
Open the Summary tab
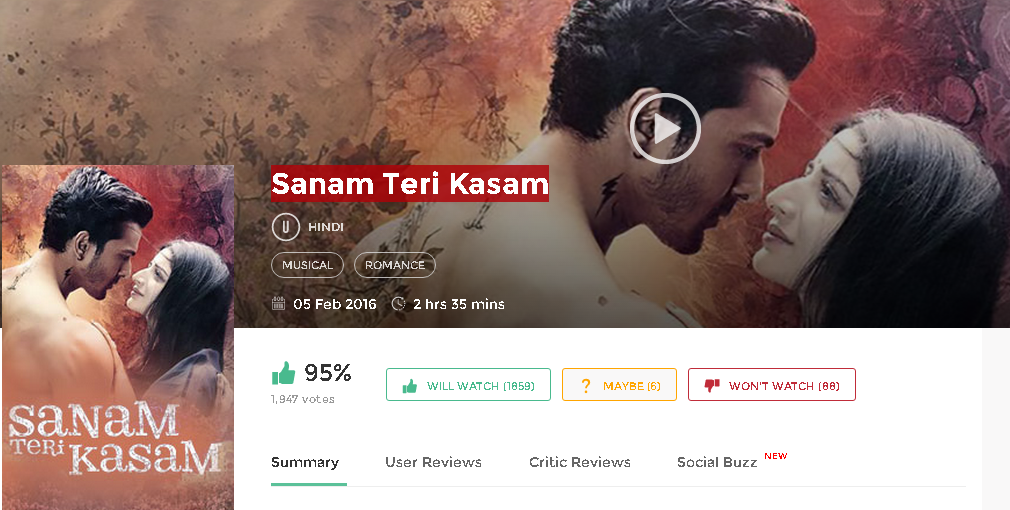click(x=305, y=462)
